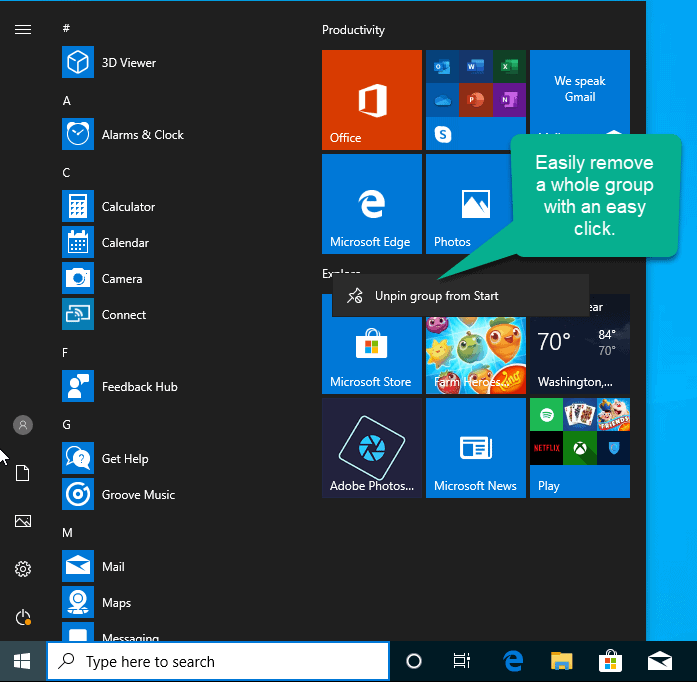Focus the Type here to search box
This screenshot has width=697, height=682.
[x=218, y=661]
